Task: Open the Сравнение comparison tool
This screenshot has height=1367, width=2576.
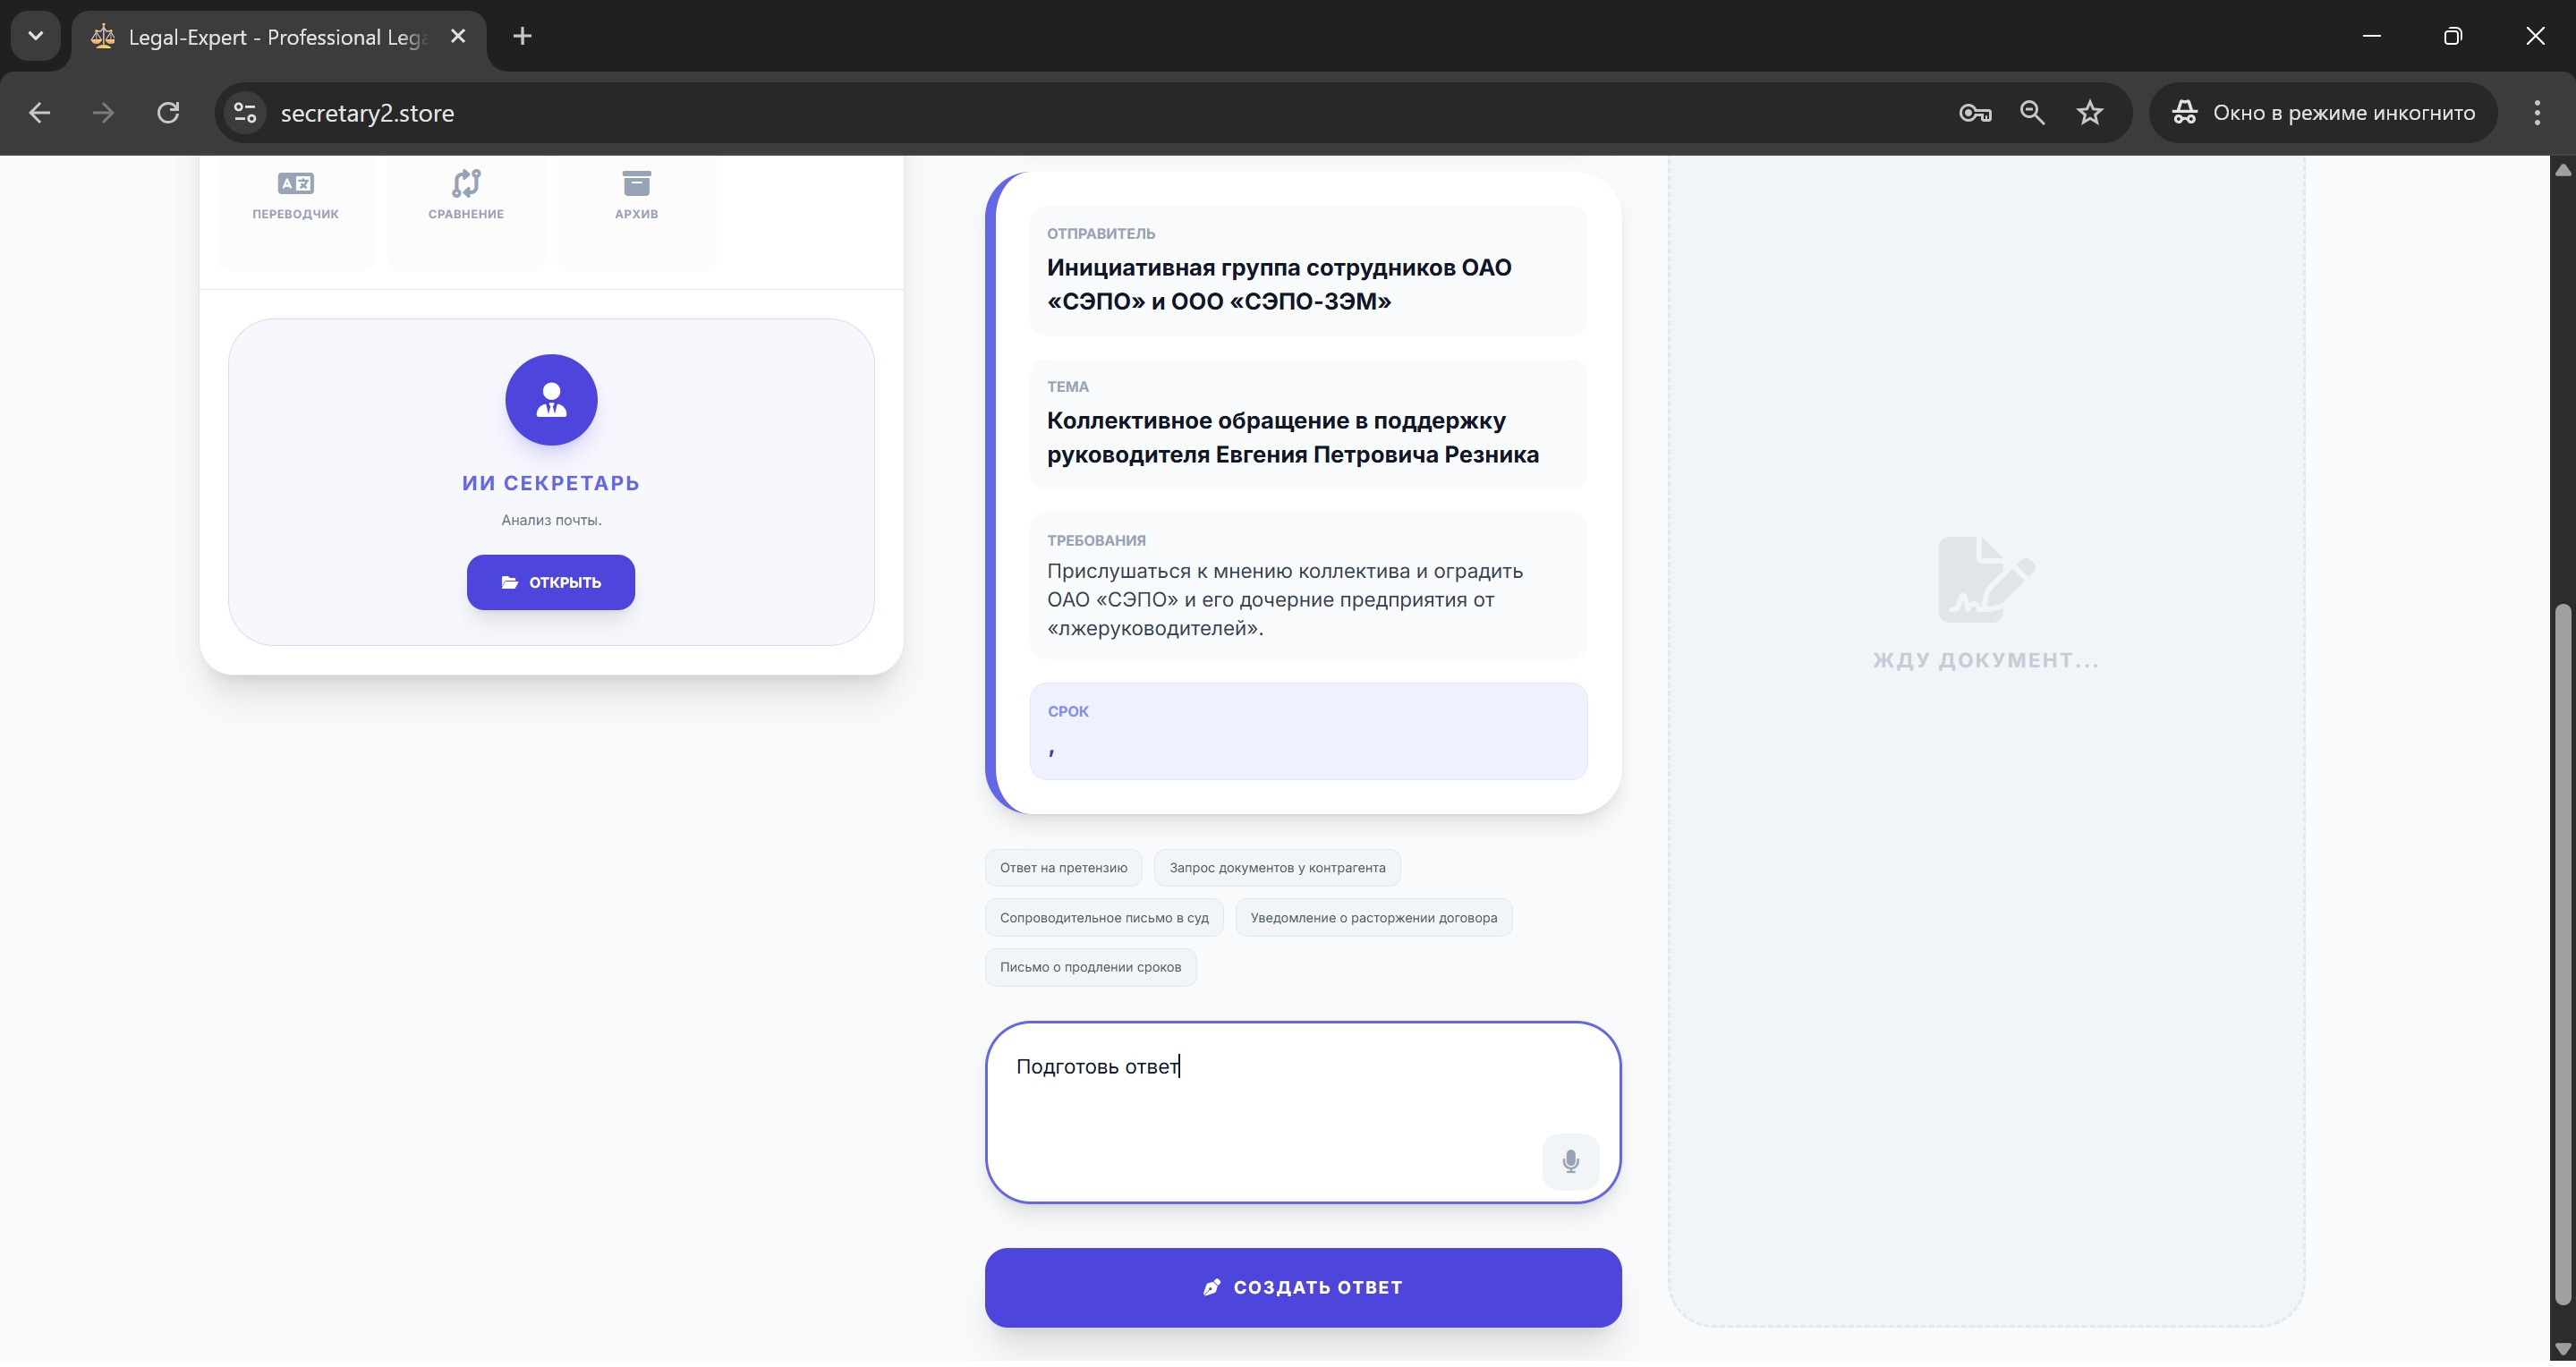Action: coord(466,196)
